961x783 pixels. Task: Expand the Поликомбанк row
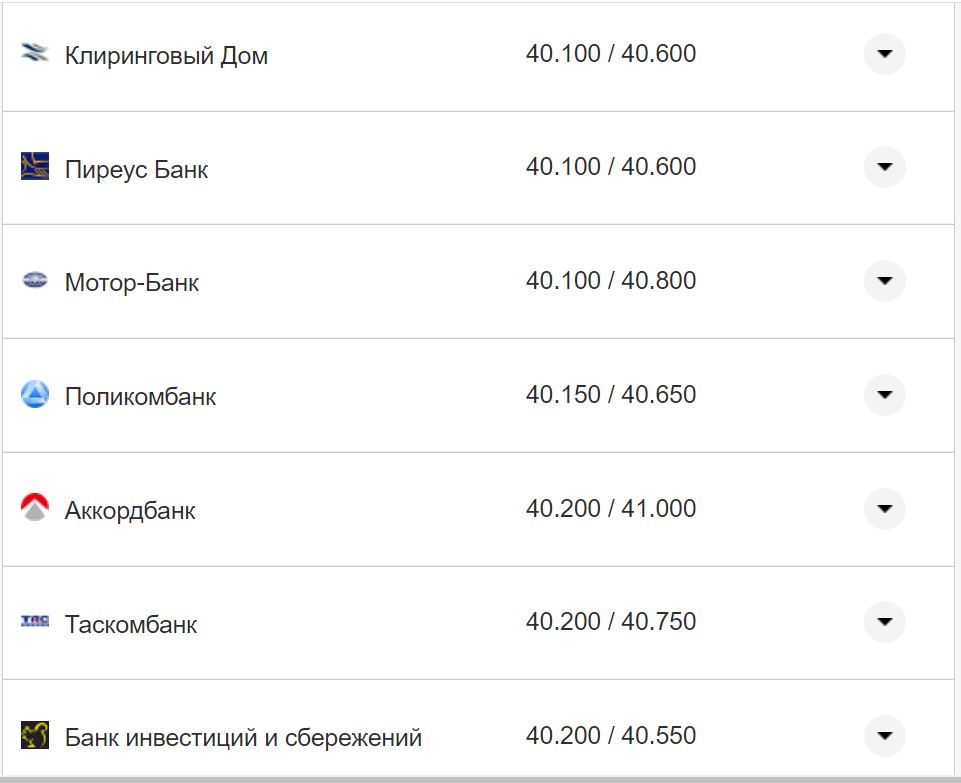point(884,394)
